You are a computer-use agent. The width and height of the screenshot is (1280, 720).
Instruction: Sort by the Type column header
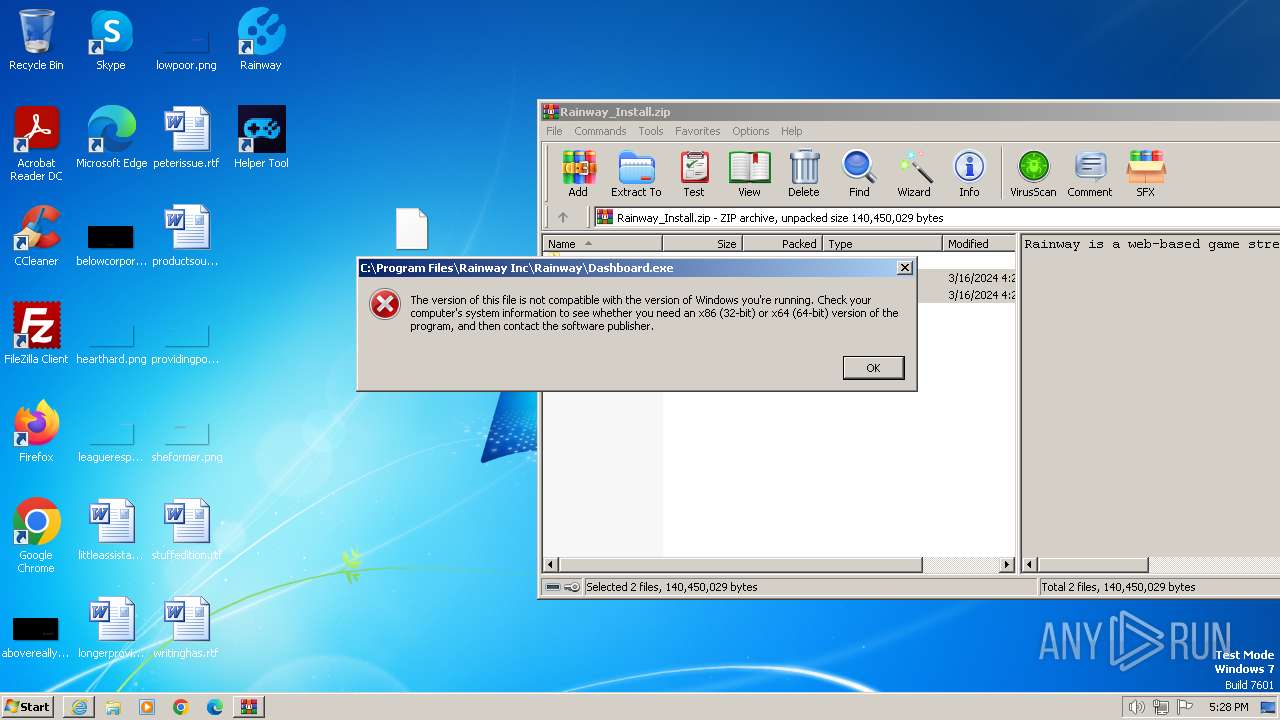coord(882,243)
